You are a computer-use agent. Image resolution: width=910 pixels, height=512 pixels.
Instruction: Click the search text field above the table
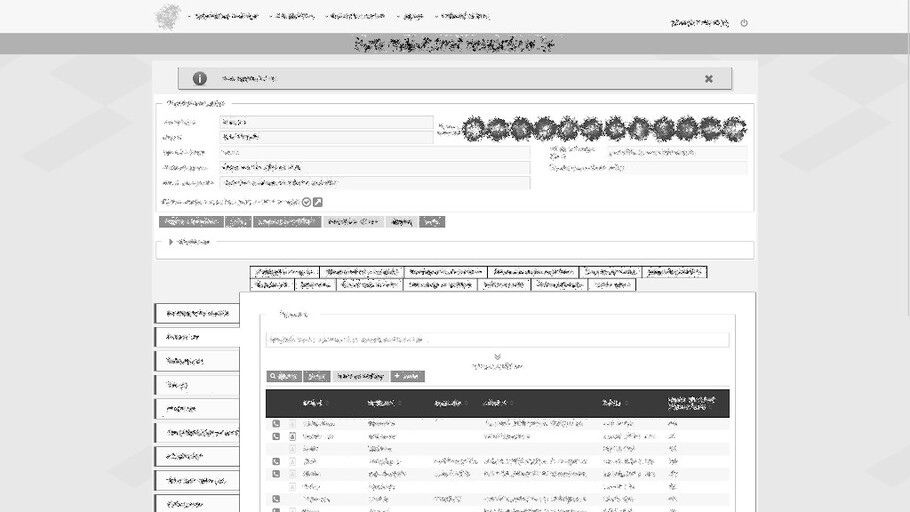click(x=497, y=340)
